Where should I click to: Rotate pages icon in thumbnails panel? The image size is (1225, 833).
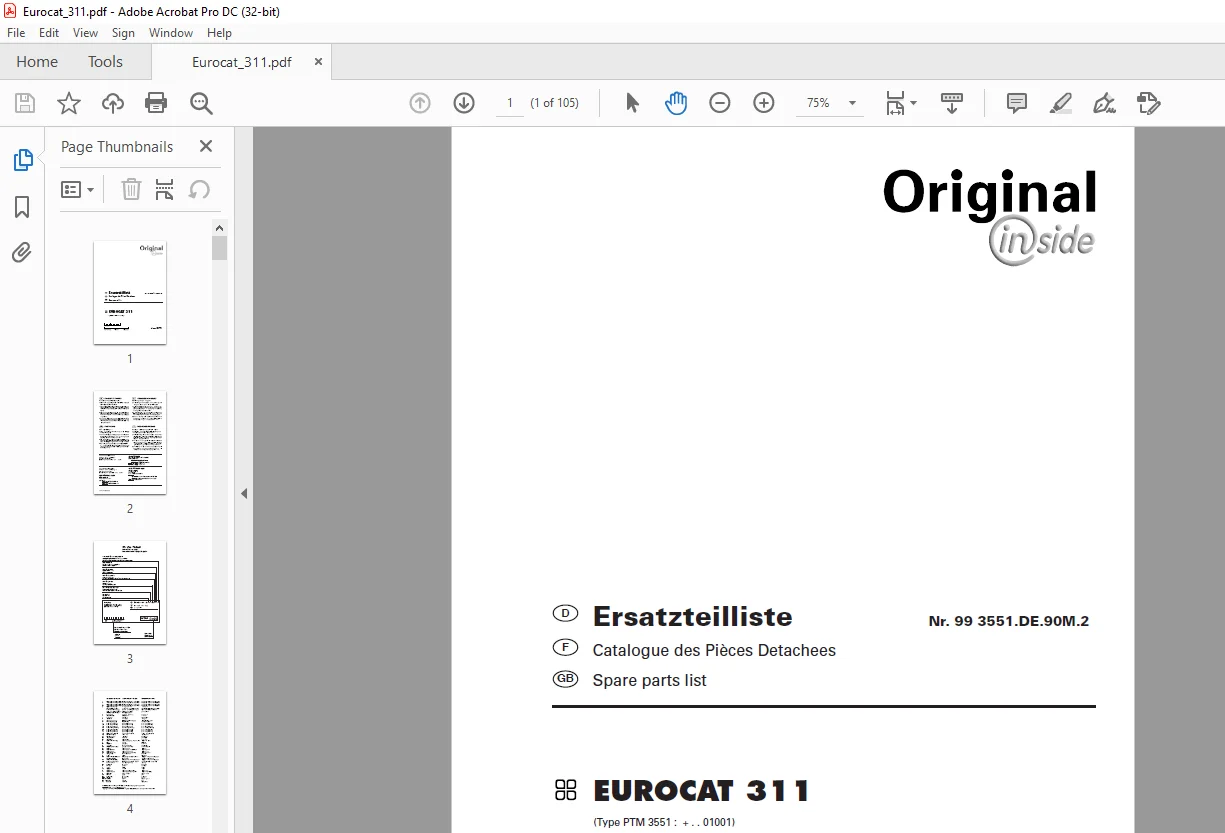199,189
